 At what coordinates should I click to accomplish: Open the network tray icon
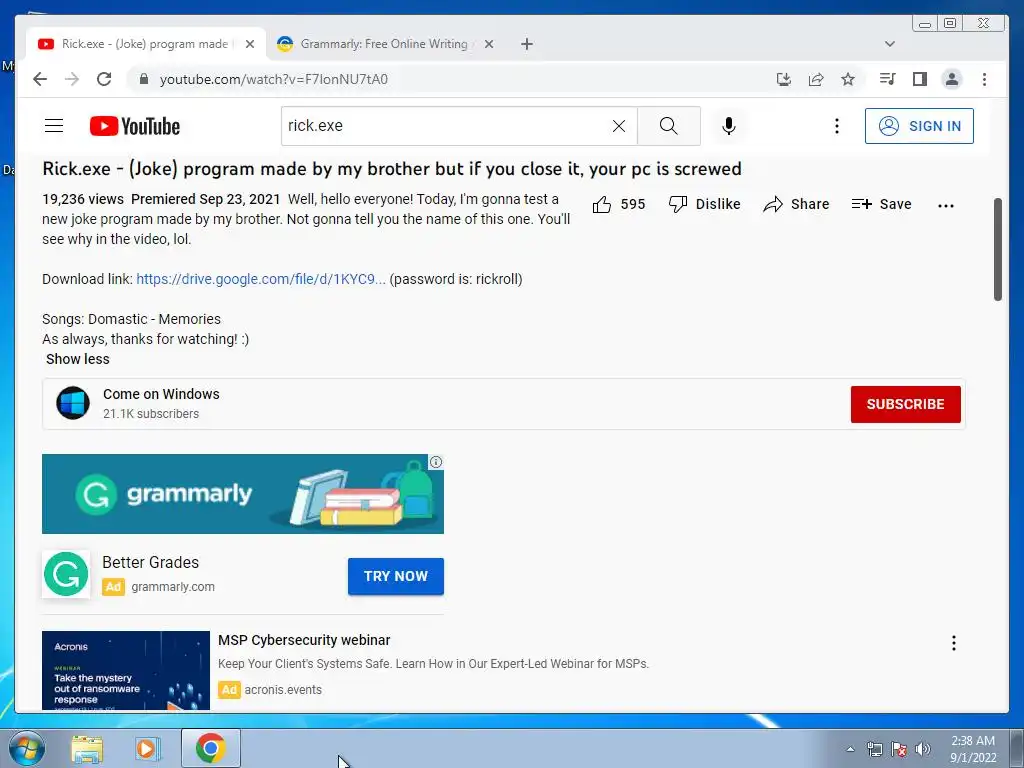tap(874, 749)
